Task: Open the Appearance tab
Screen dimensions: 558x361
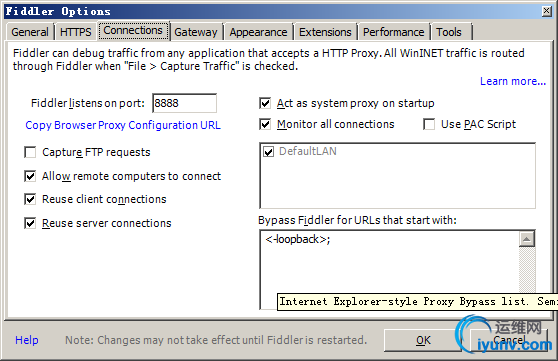Action: (258, 32)
